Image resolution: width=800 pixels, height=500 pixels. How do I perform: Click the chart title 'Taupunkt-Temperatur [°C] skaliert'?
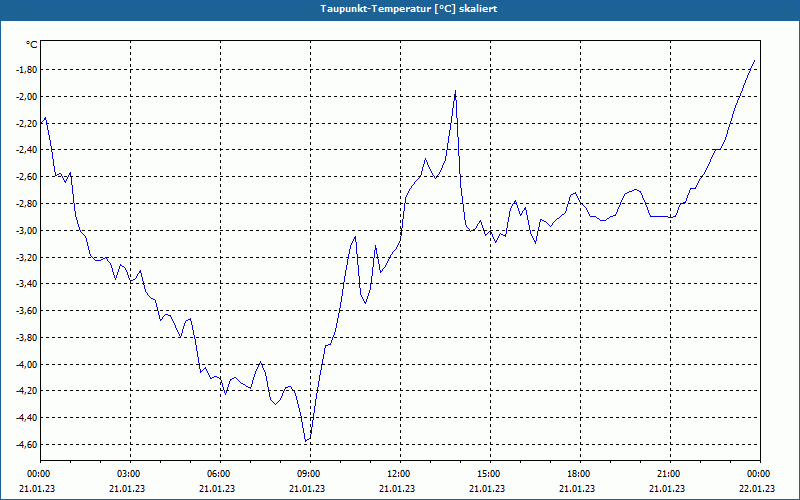point(409,9)
